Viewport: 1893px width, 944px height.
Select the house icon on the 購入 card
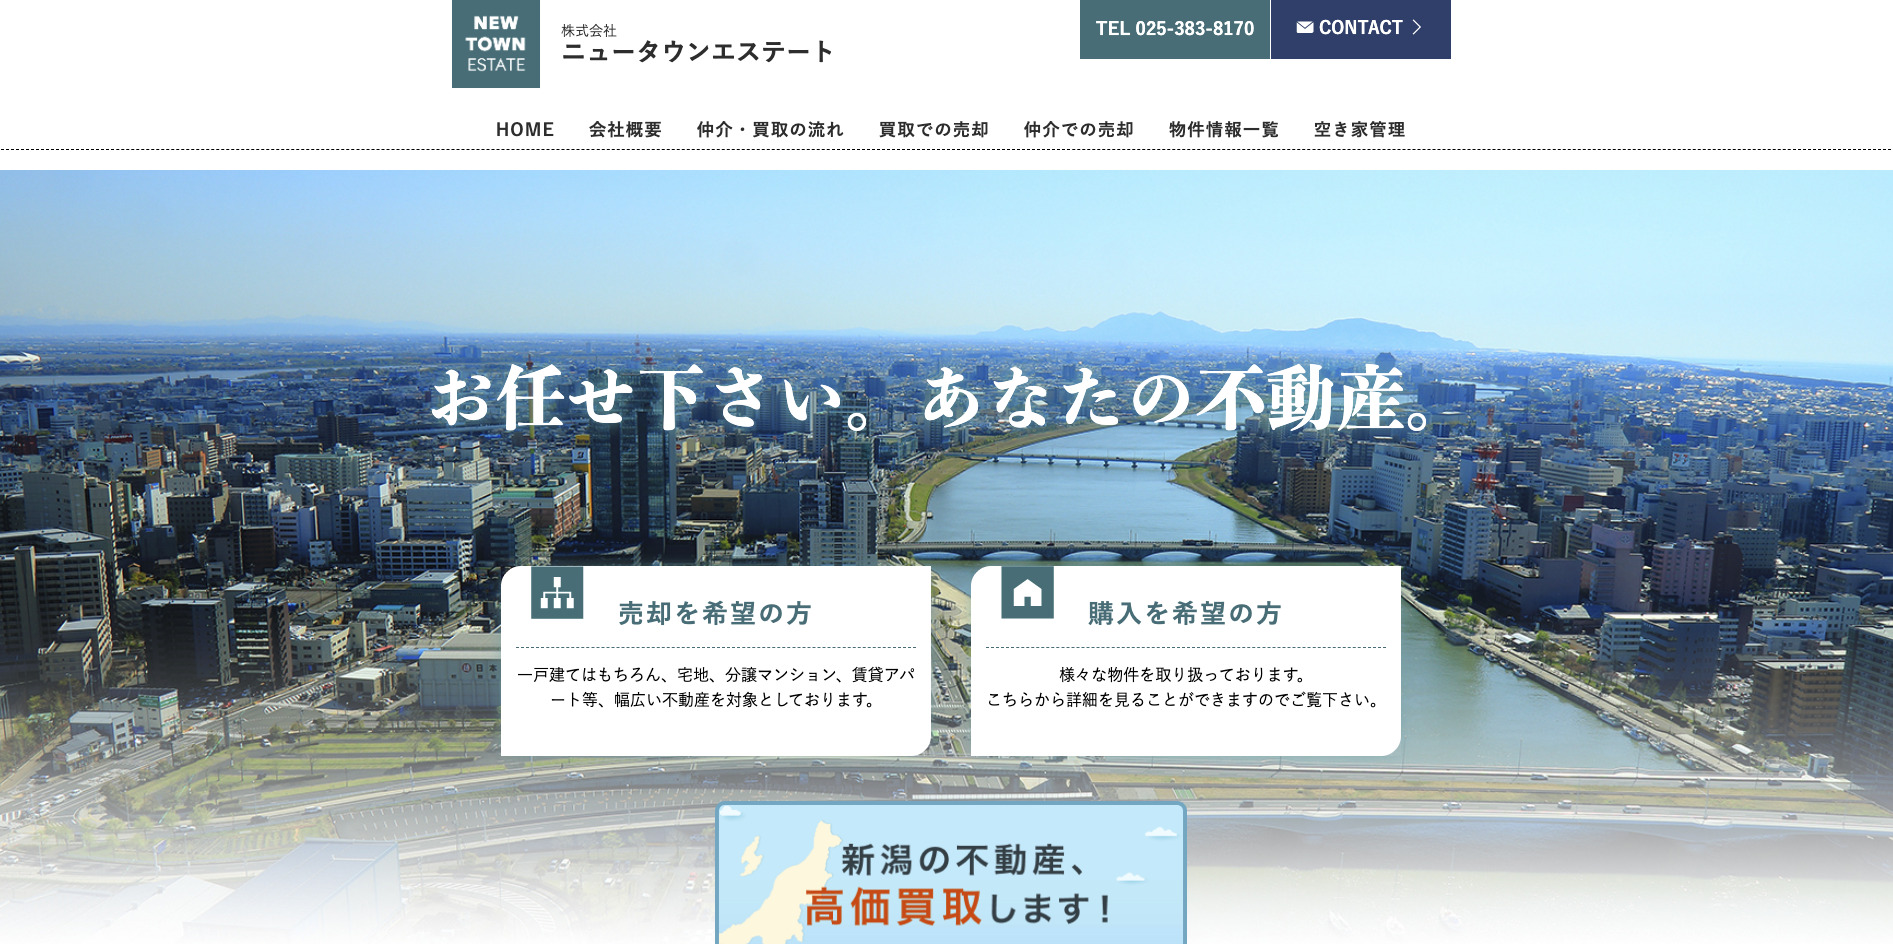1028,596
